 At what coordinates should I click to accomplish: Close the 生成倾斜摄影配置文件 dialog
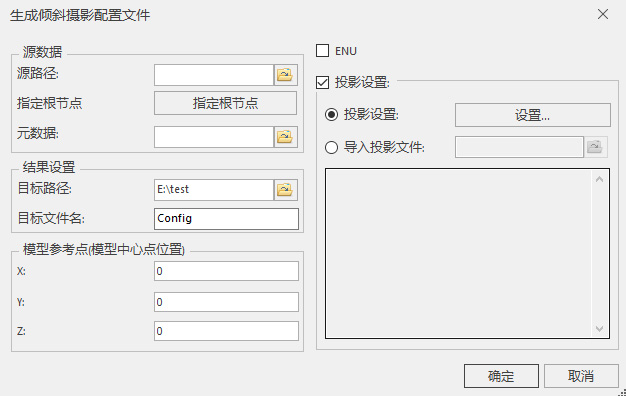coord(603,14)
